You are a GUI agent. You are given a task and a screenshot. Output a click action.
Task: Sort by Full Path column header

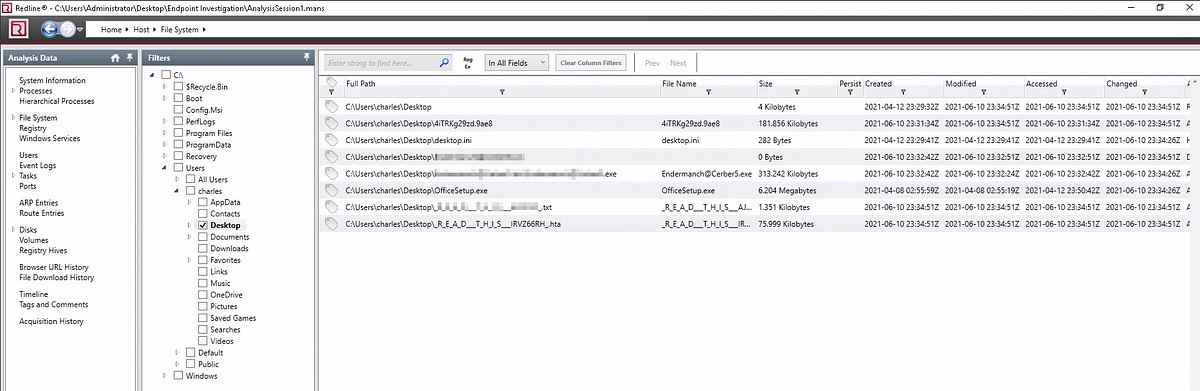pyautogui.click(x=361, y=83)
